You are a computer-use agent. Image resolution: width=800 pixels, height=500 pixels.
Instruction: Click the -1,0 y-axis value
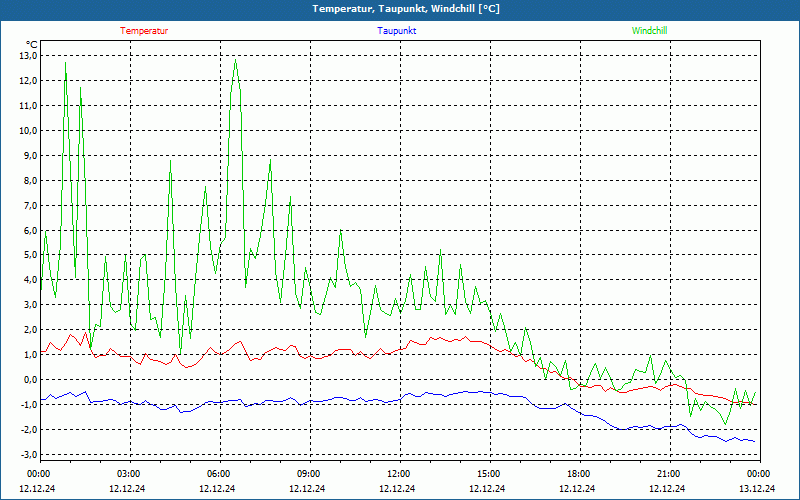(x=27, y=405)
